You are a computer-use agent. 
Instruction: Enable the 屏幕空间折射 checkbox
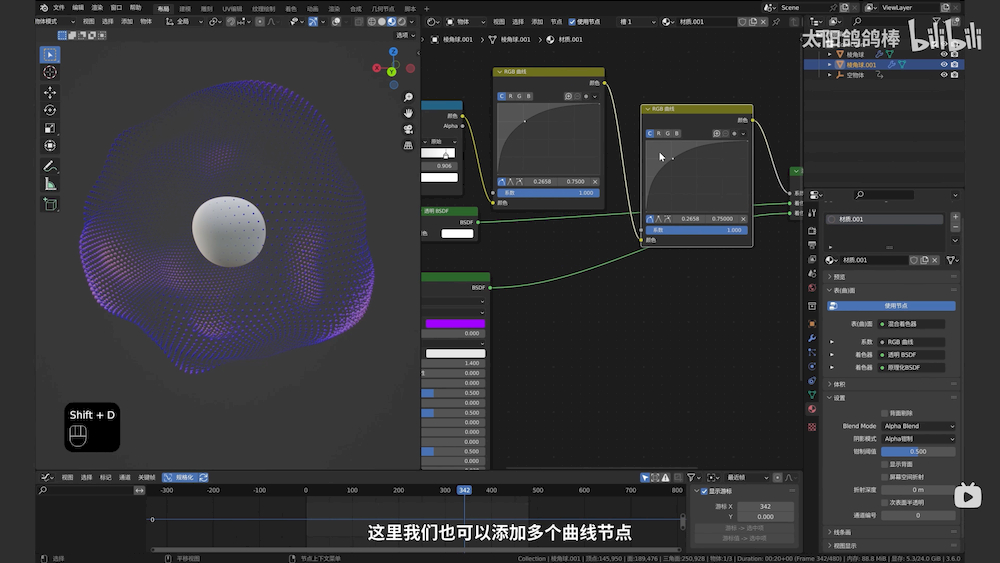coord(885,477)
